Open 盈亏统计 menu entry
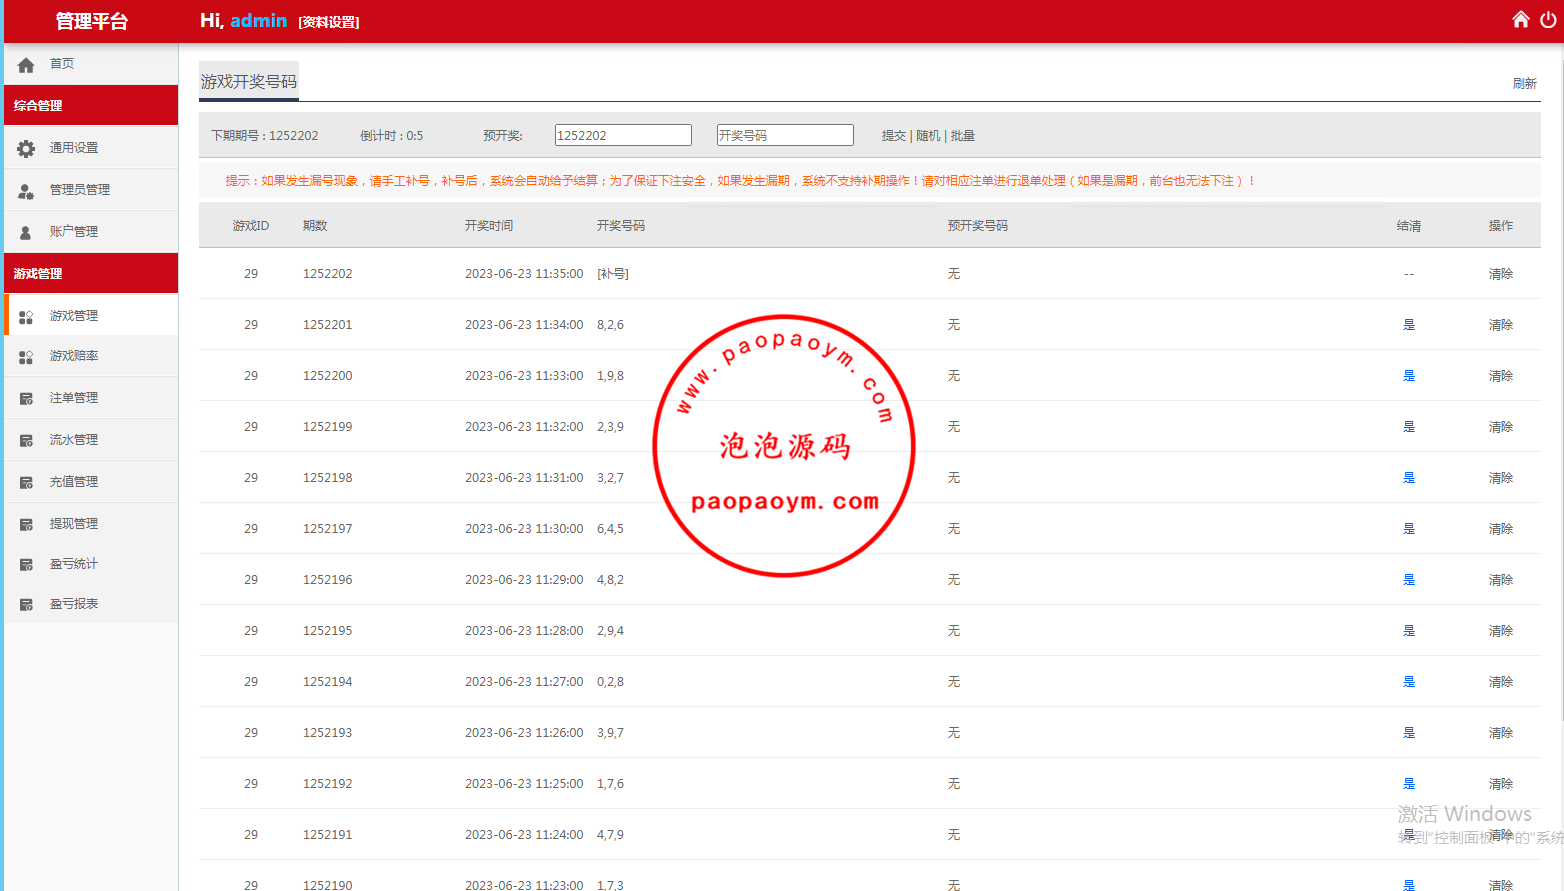The width and height of the screenshot is (1564, 891). coord(74,564)
